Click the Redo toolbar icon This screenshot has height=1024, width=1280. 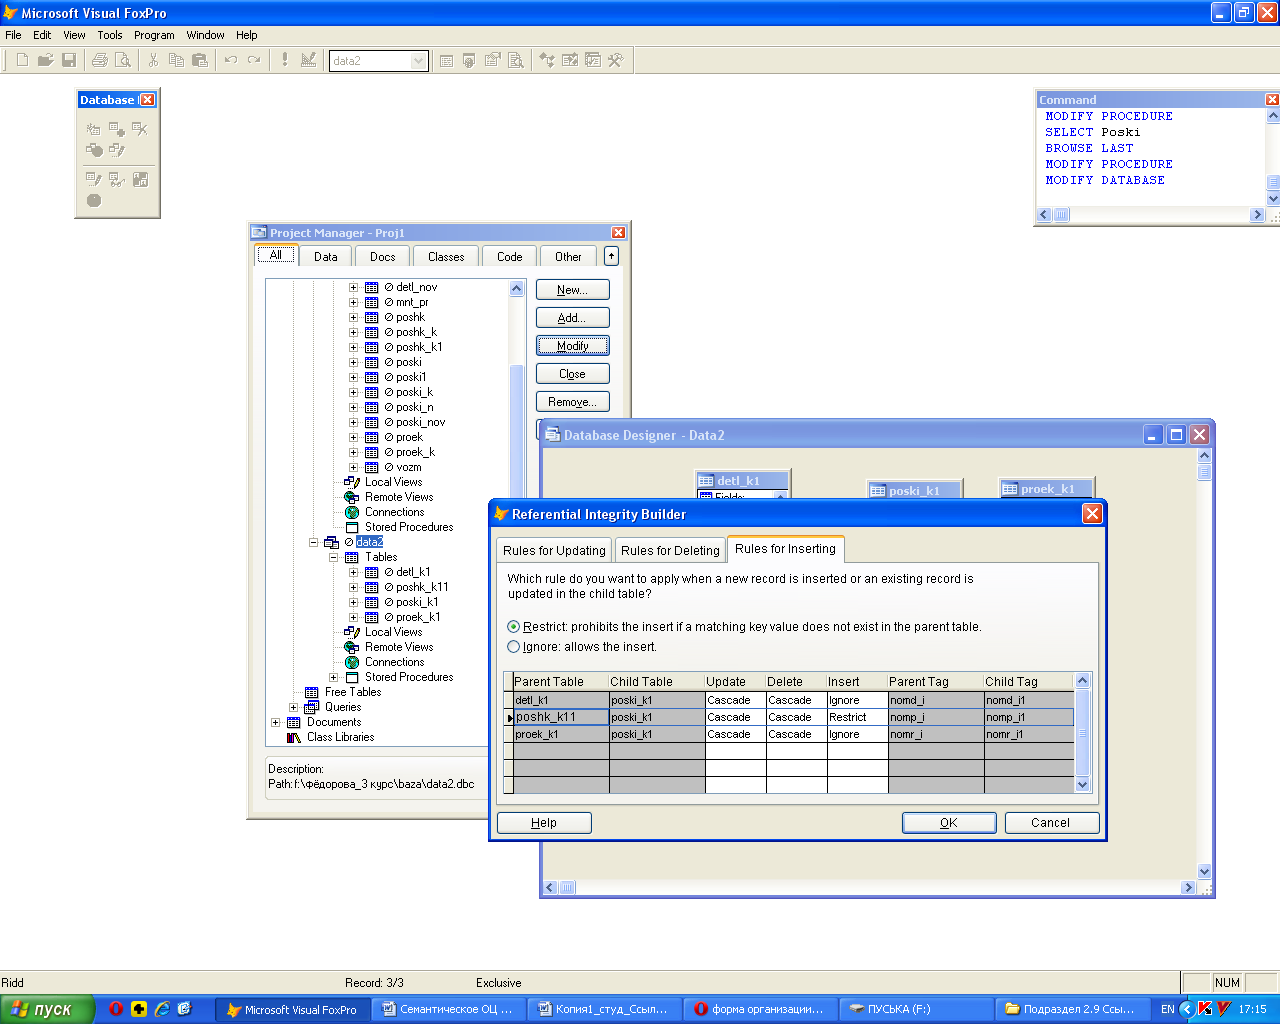(x=254, y=60)
